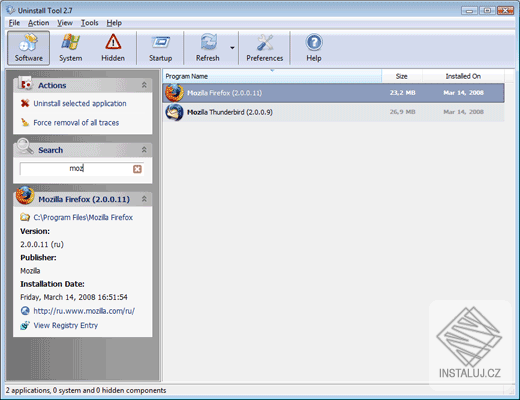Click the broom force removal icon
The height and width of the screenshot is (400, 520).
(x=25, y=122)
